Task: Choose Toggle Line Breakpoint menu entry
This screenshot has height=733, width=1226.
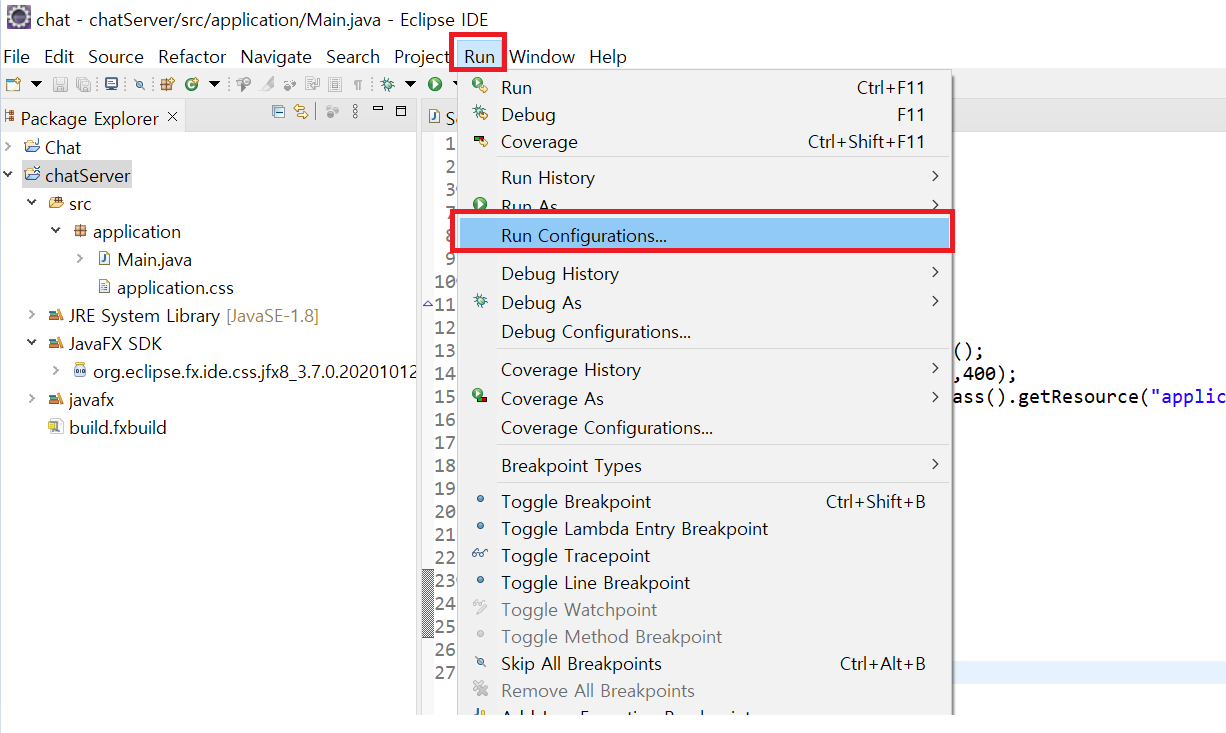Action: (705, 583)
